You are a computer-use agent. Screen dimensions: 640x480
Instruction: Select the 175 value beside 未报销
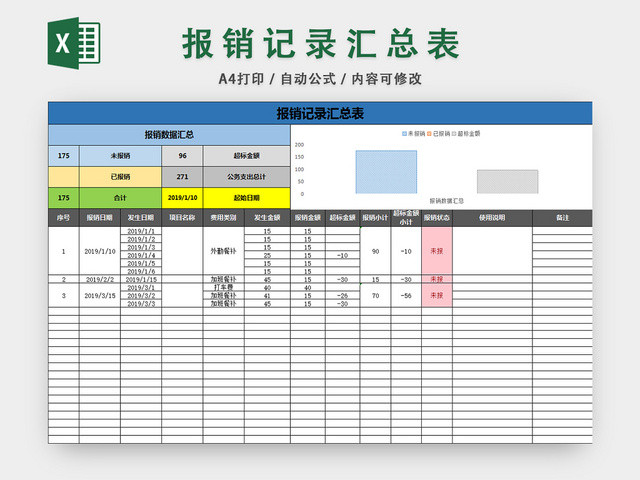click(x=64, y=156)
